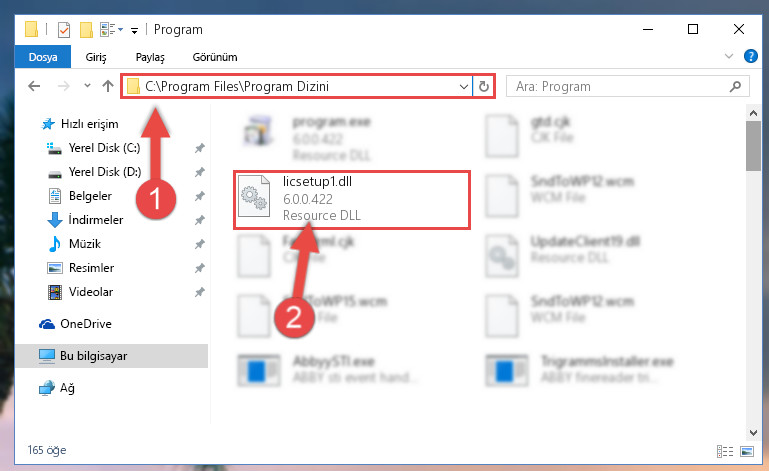Expand the address bar history dropdown
769x471 pixels.
tap(463, 87)
